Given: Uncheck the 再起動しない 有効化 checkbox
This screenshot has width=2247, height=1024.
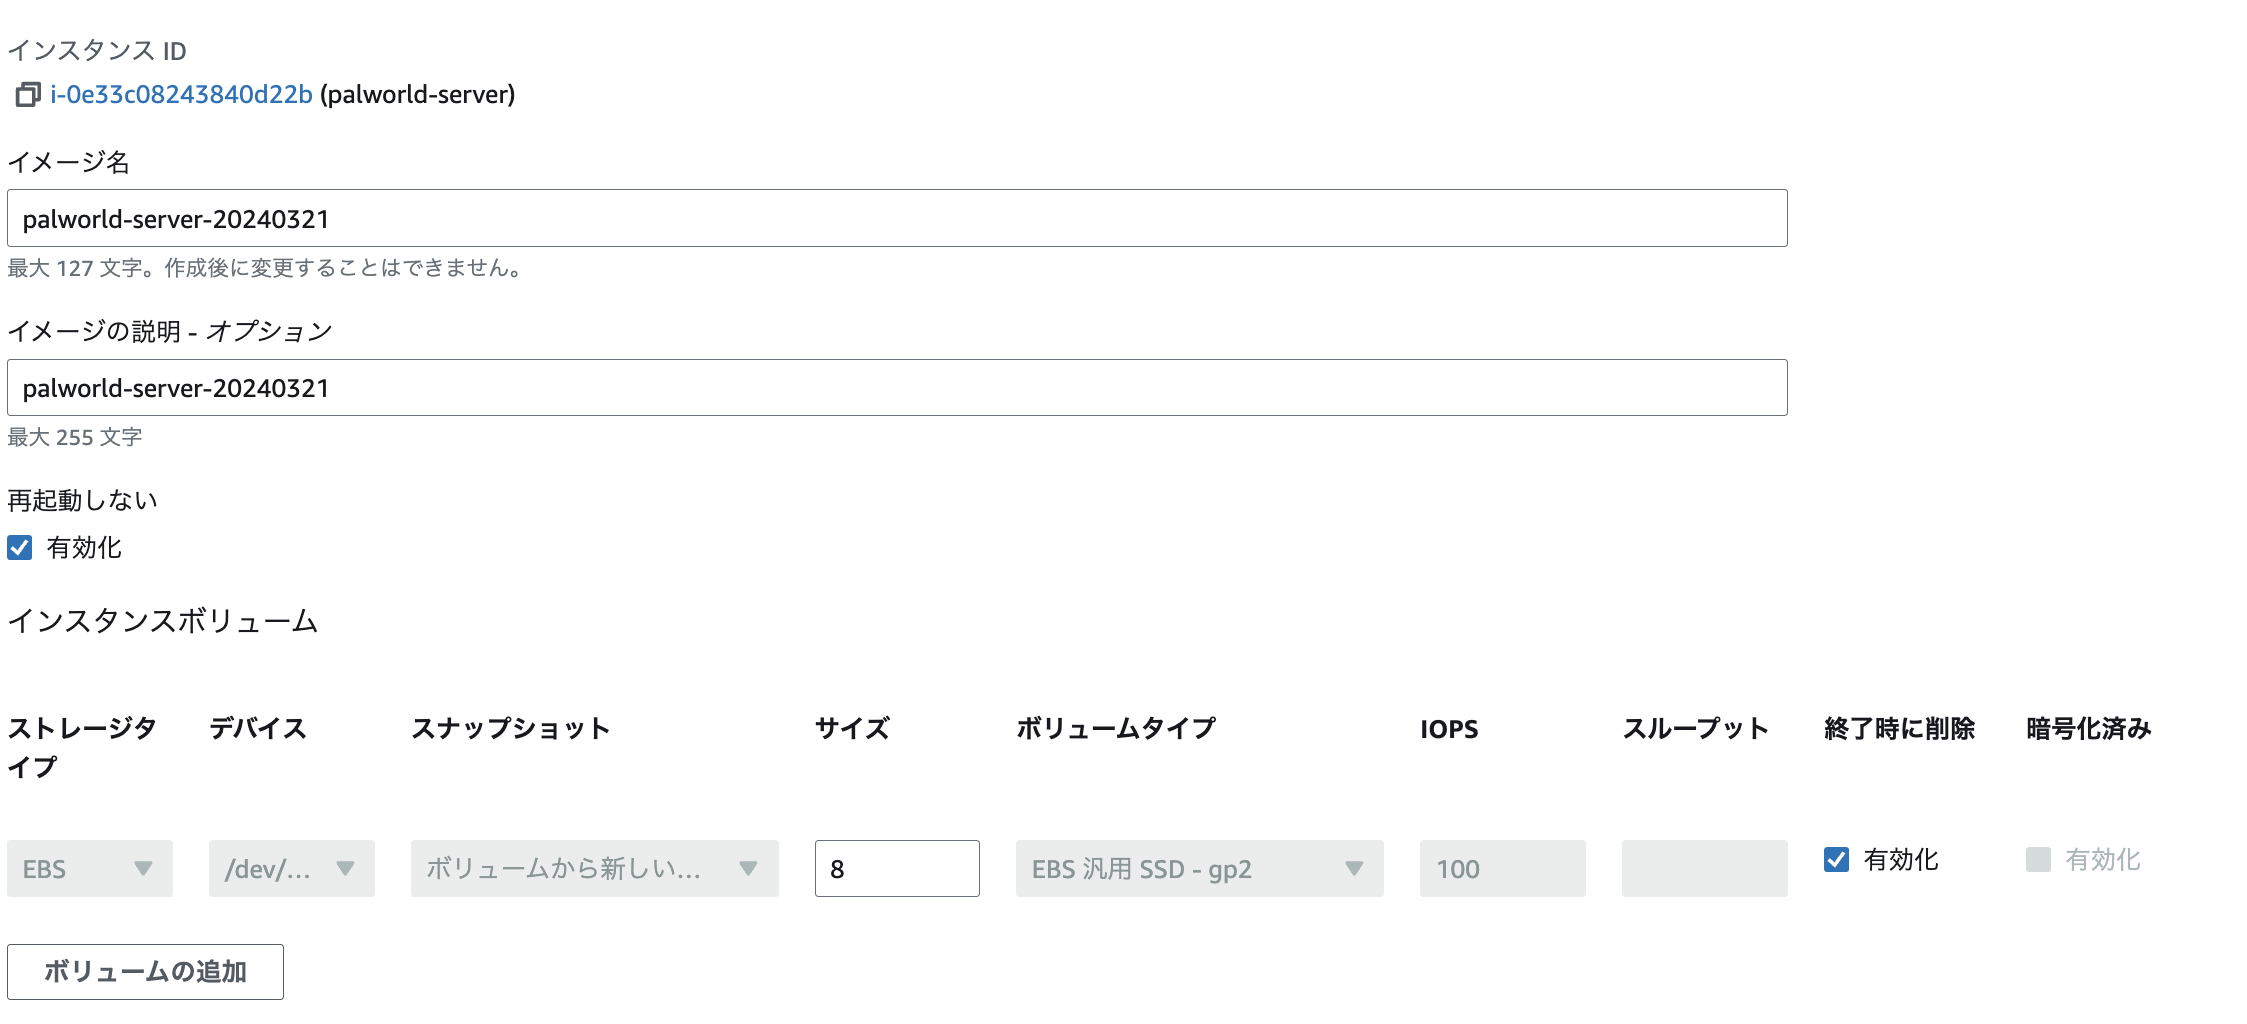Looking at the screenshot, I should click(20, 548).
